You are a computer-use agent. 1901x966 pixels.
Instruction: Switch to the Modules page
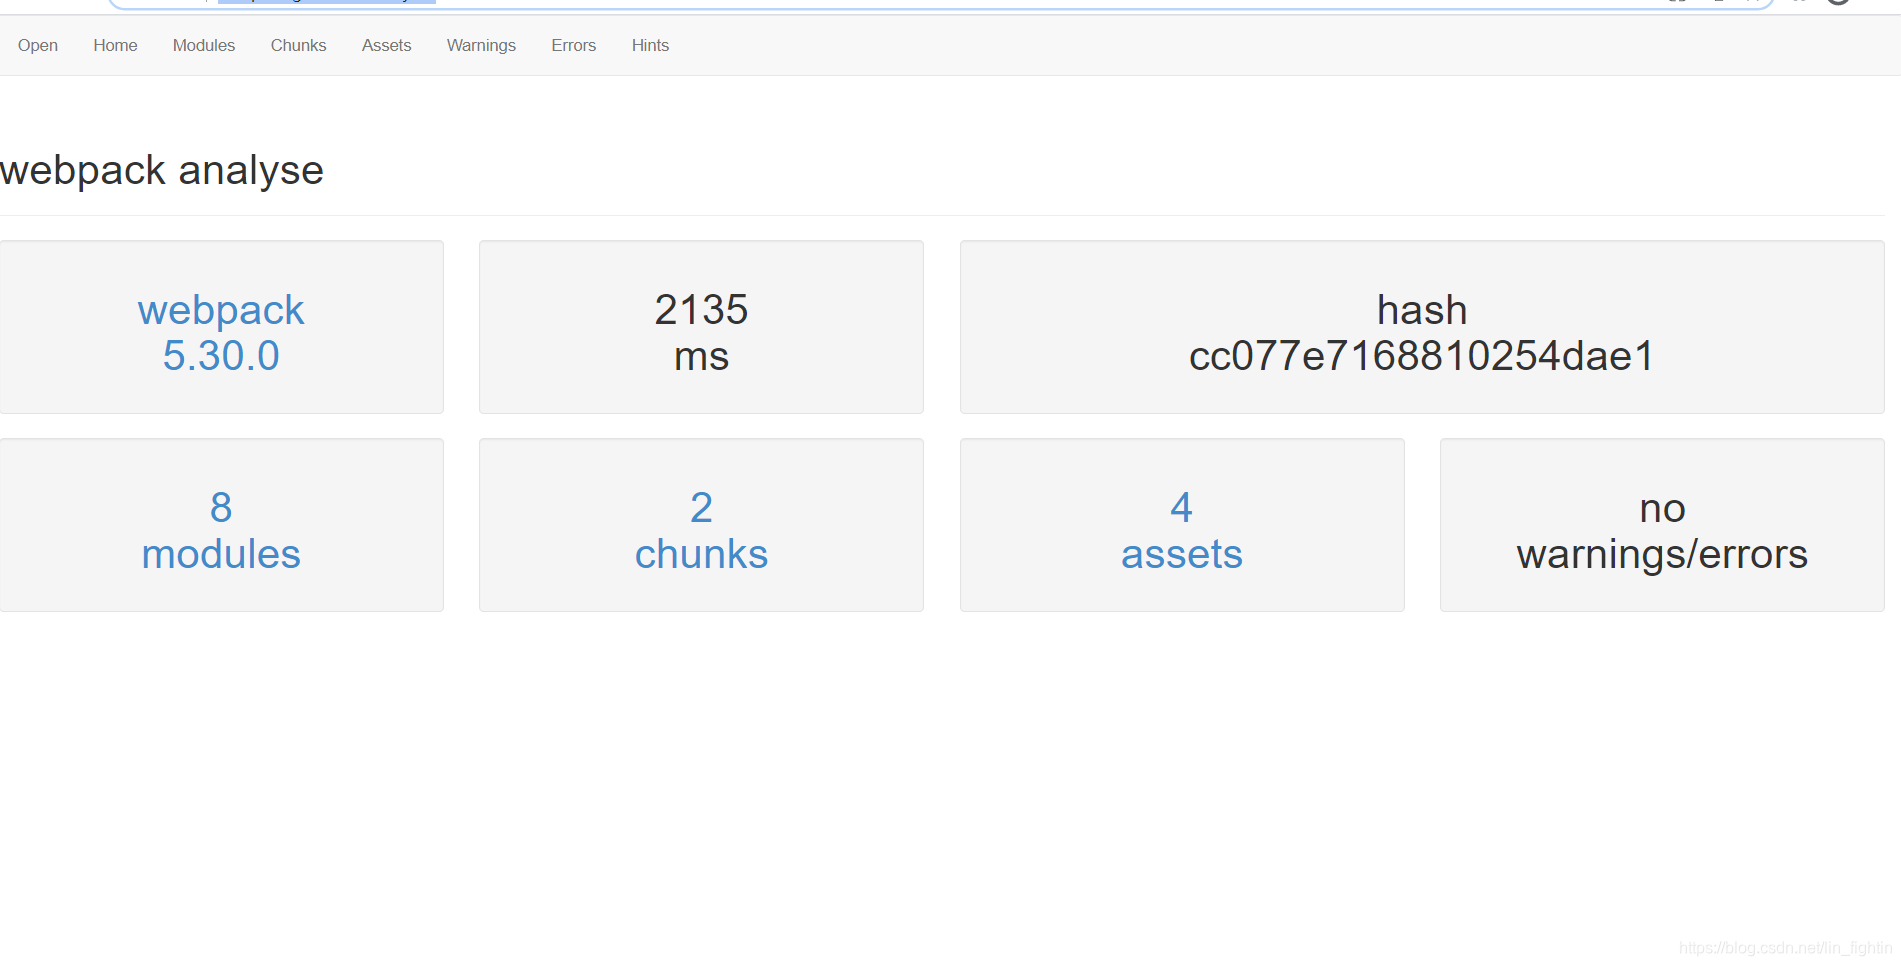[204, 45]
